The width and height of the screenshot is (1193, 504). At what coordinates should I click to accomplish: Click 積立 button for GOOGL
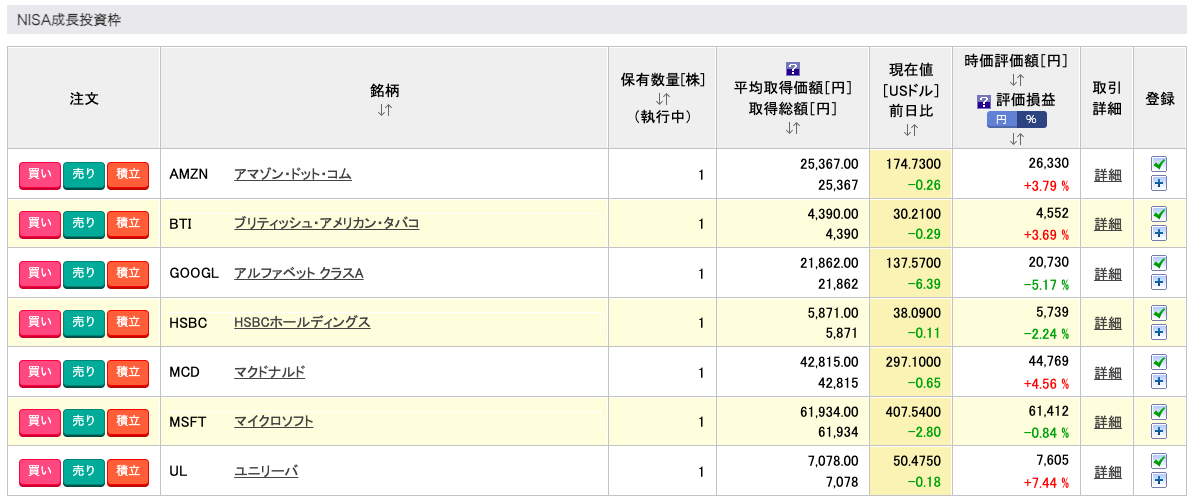click(128, 273)
